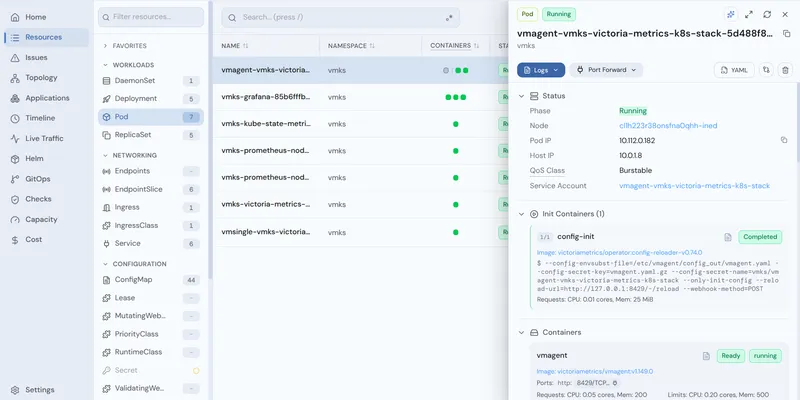Viewport: 800px width, 400px height.
Task: Select IngressClass resource type
Action: [x=151, y=226]
